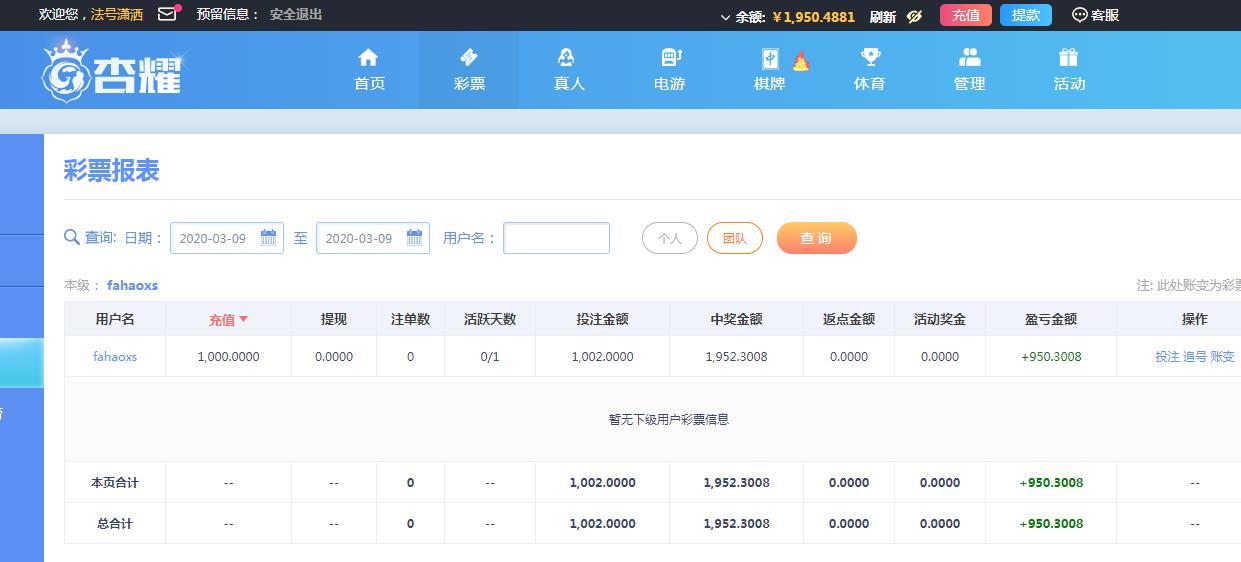Open the 真人 live casino menu
The image size is (1241, 562).
[x=569, y=70]
